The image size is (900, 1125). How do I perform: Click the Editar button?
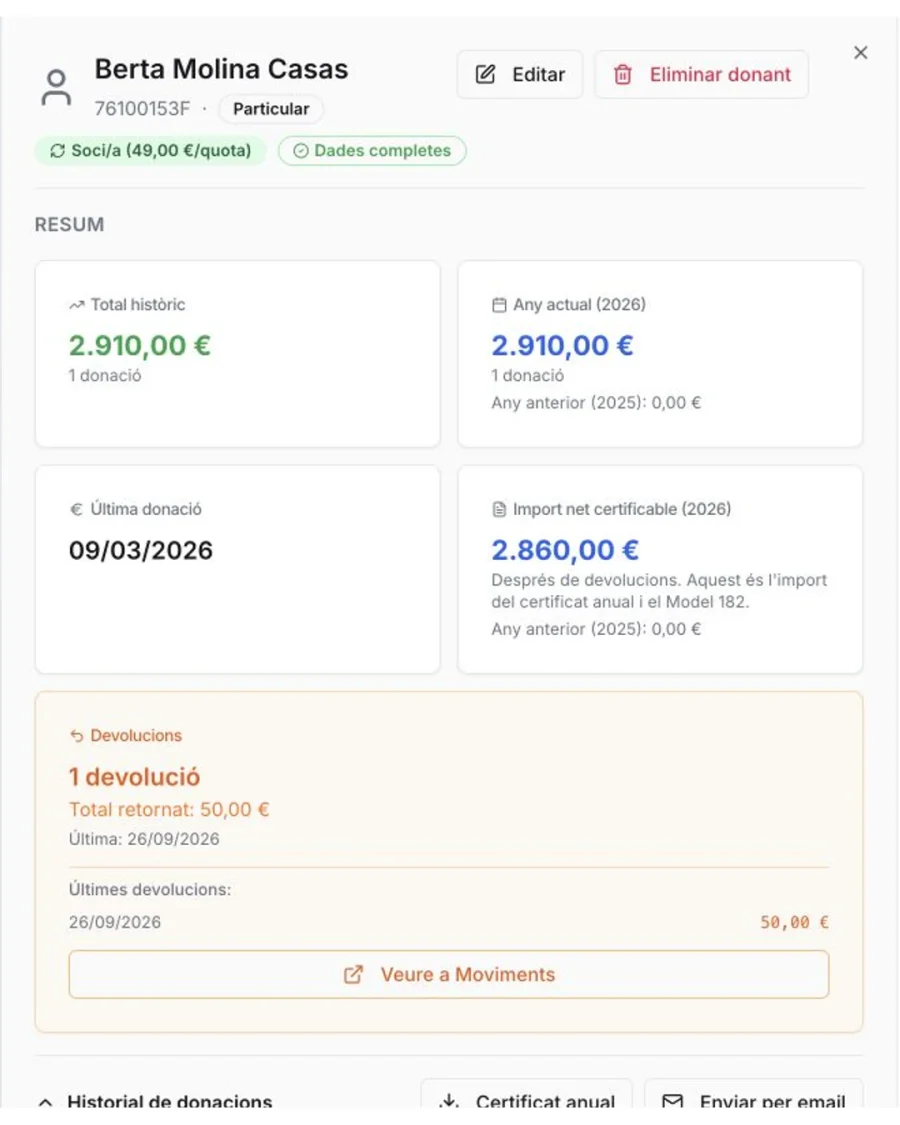tap(520, 74)
